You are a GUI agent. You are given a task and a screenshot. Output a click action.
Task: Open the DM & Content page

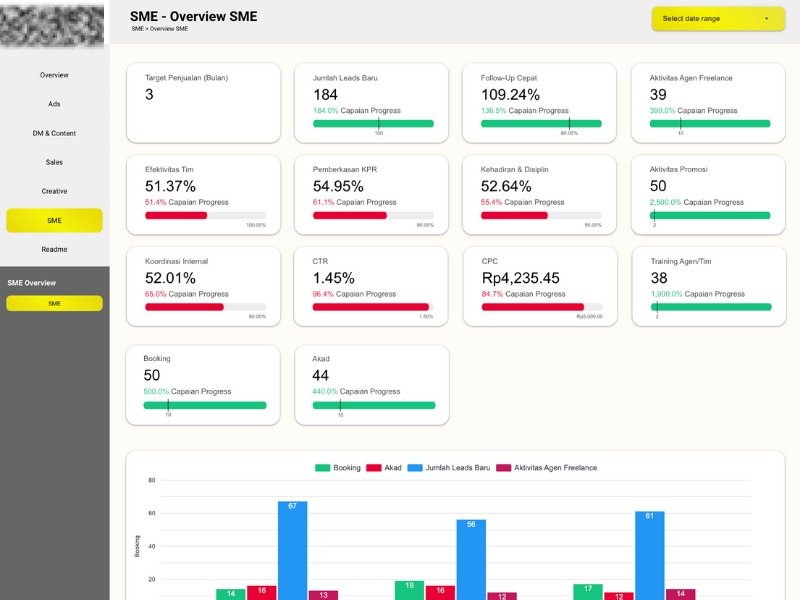coord(54,133)
